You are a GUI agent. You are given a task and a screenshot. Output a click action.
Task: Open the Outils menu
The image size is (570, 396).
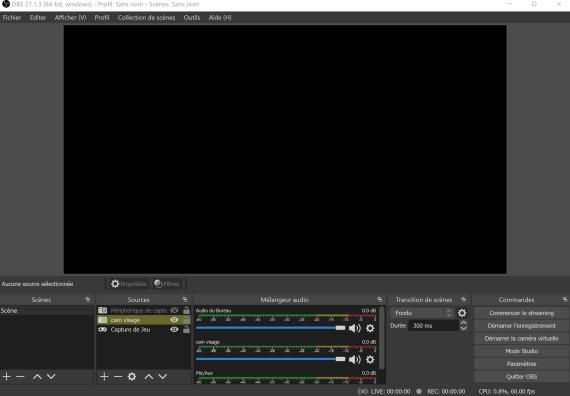coord(192,17)
